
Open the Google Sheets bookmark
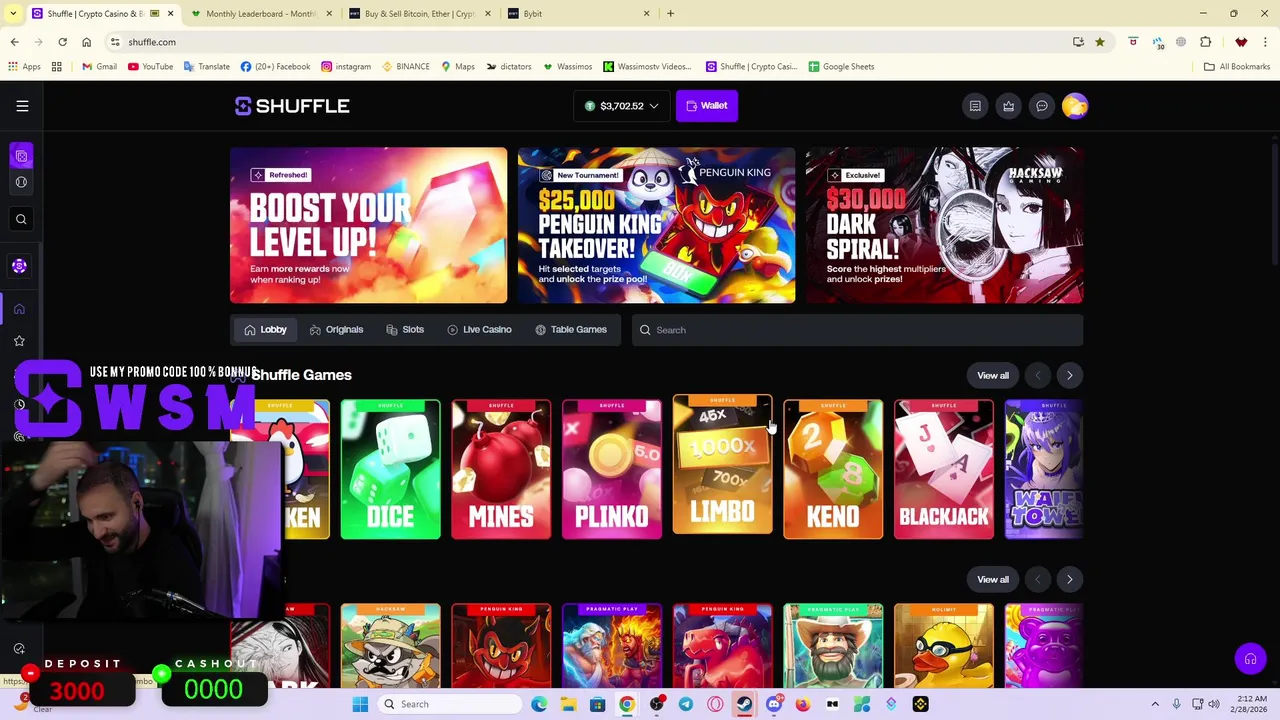[x=841, y=67]
